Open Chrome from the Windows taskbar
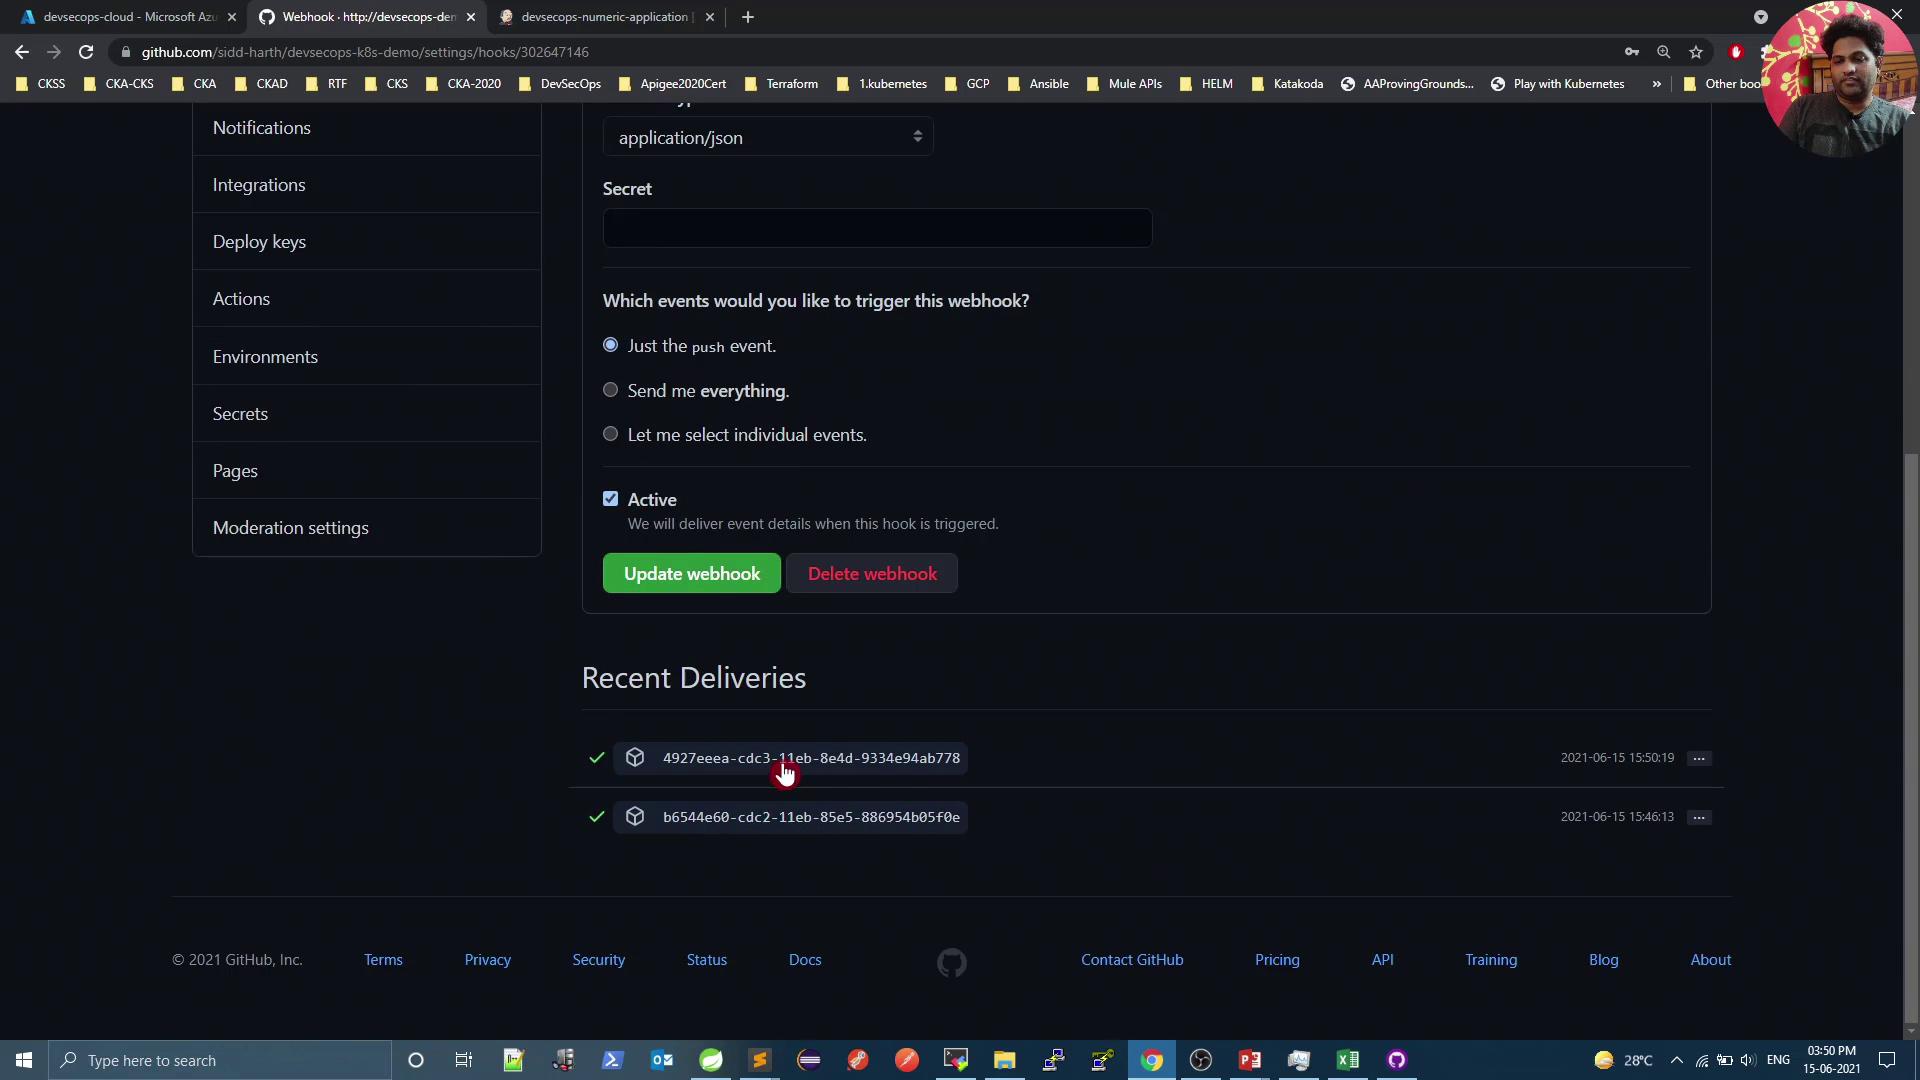The width and height of the screenshot is (1920, 1080). [x=1151, y=1060]
